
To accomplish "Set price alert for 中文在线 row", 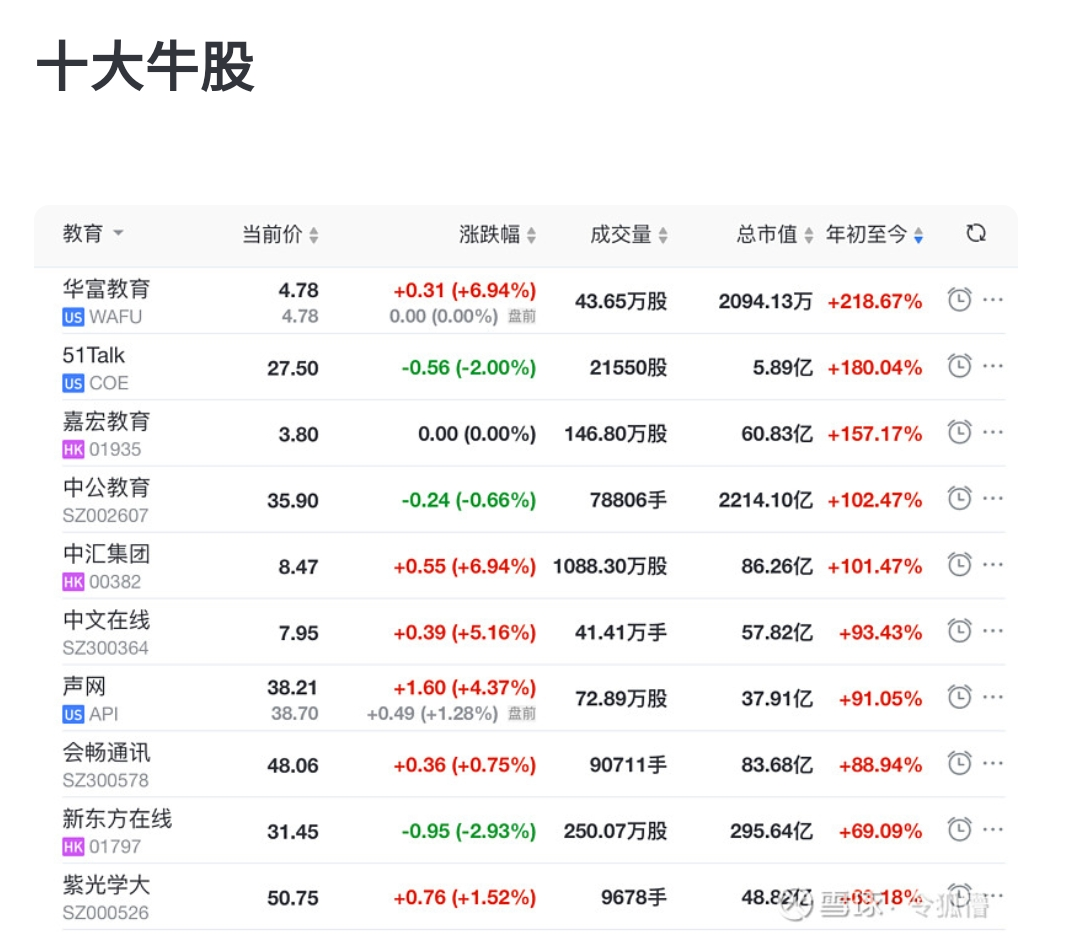I will [x=959, y=631].
